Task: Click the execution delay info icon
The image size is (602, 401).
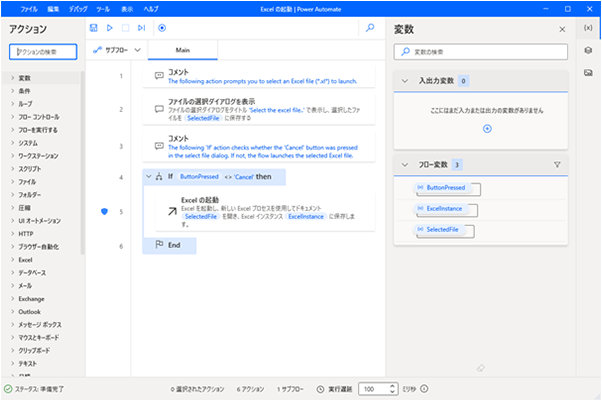Action: pos(424,389)
